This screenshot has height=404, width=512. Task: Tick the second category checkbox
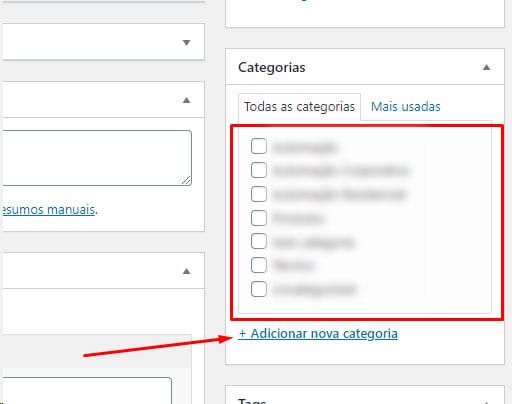click(x=259, y=170)
